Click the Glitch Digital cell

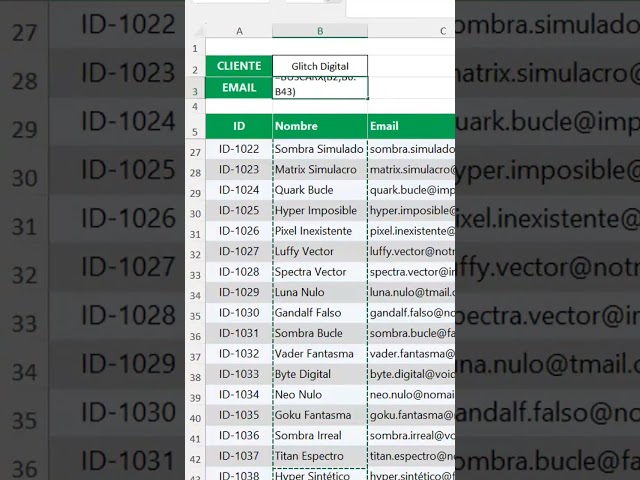pyautogui.click(x=320, y=66)
